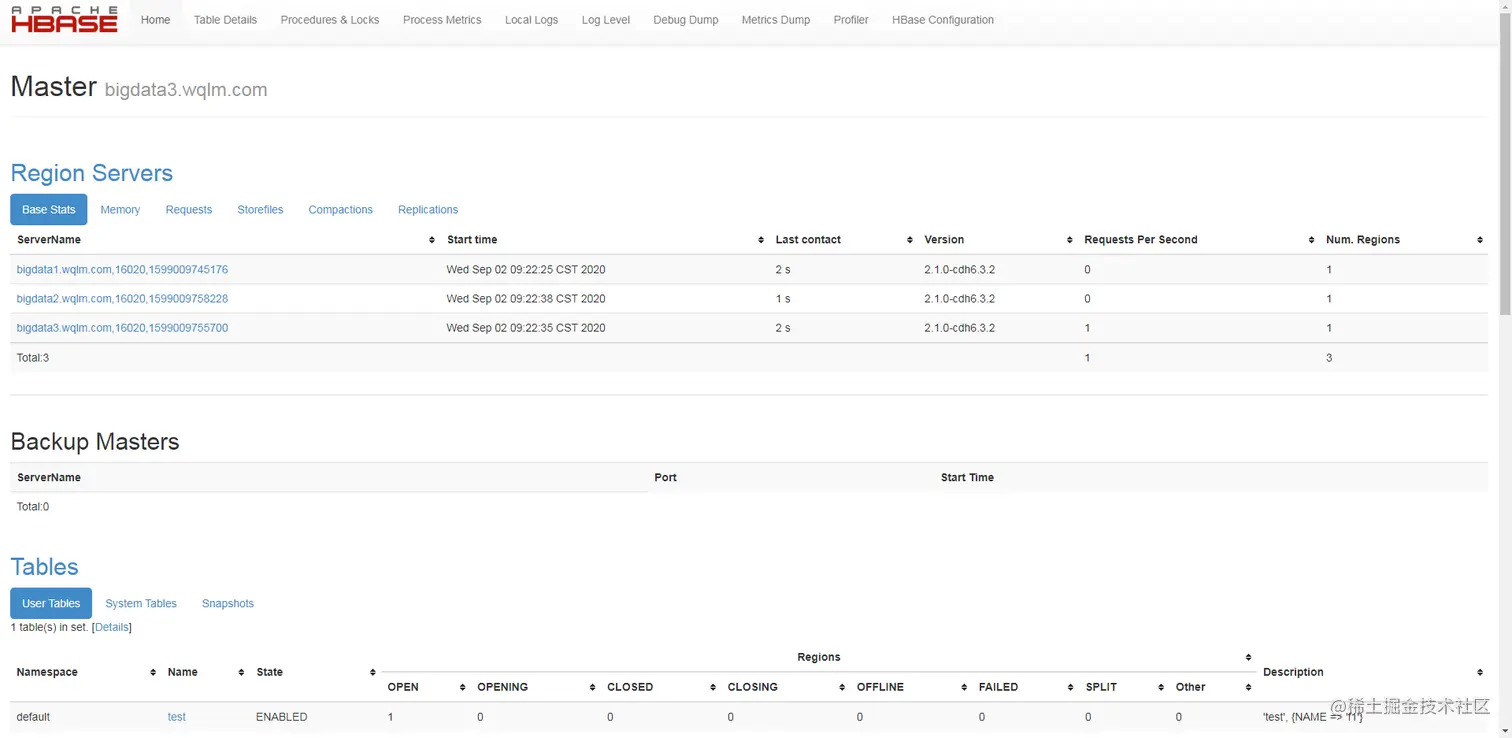
Task: Click the Region Servers heading link
Action: (x=91, y=173)
